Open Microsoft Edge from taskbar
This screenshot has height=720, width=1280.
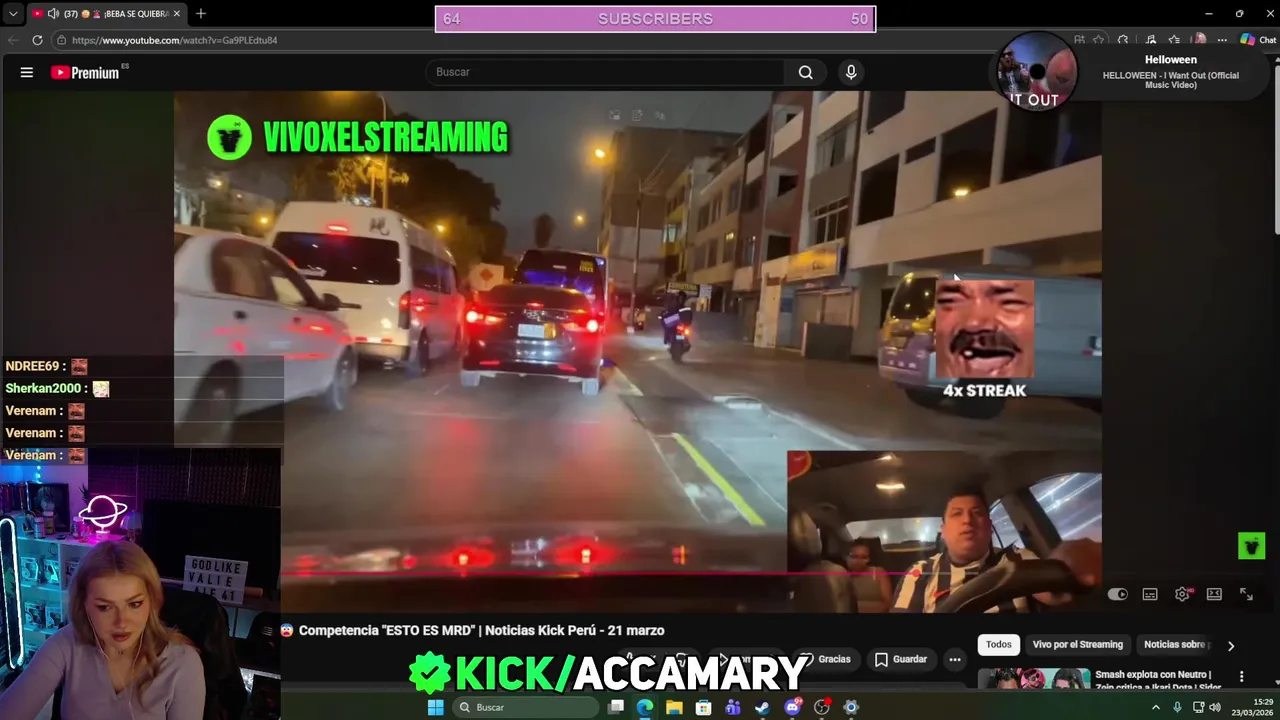click(x=645, y=707)
